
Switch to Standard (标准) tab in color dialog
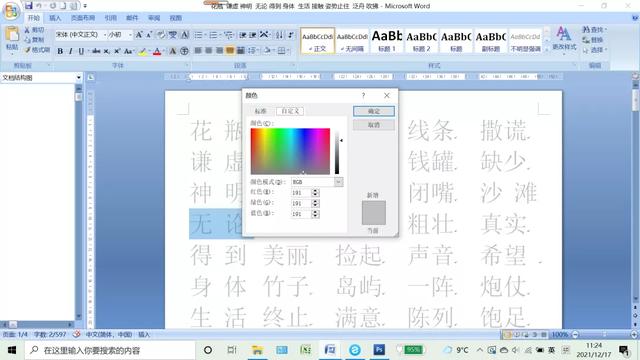(x=261, y=111)
